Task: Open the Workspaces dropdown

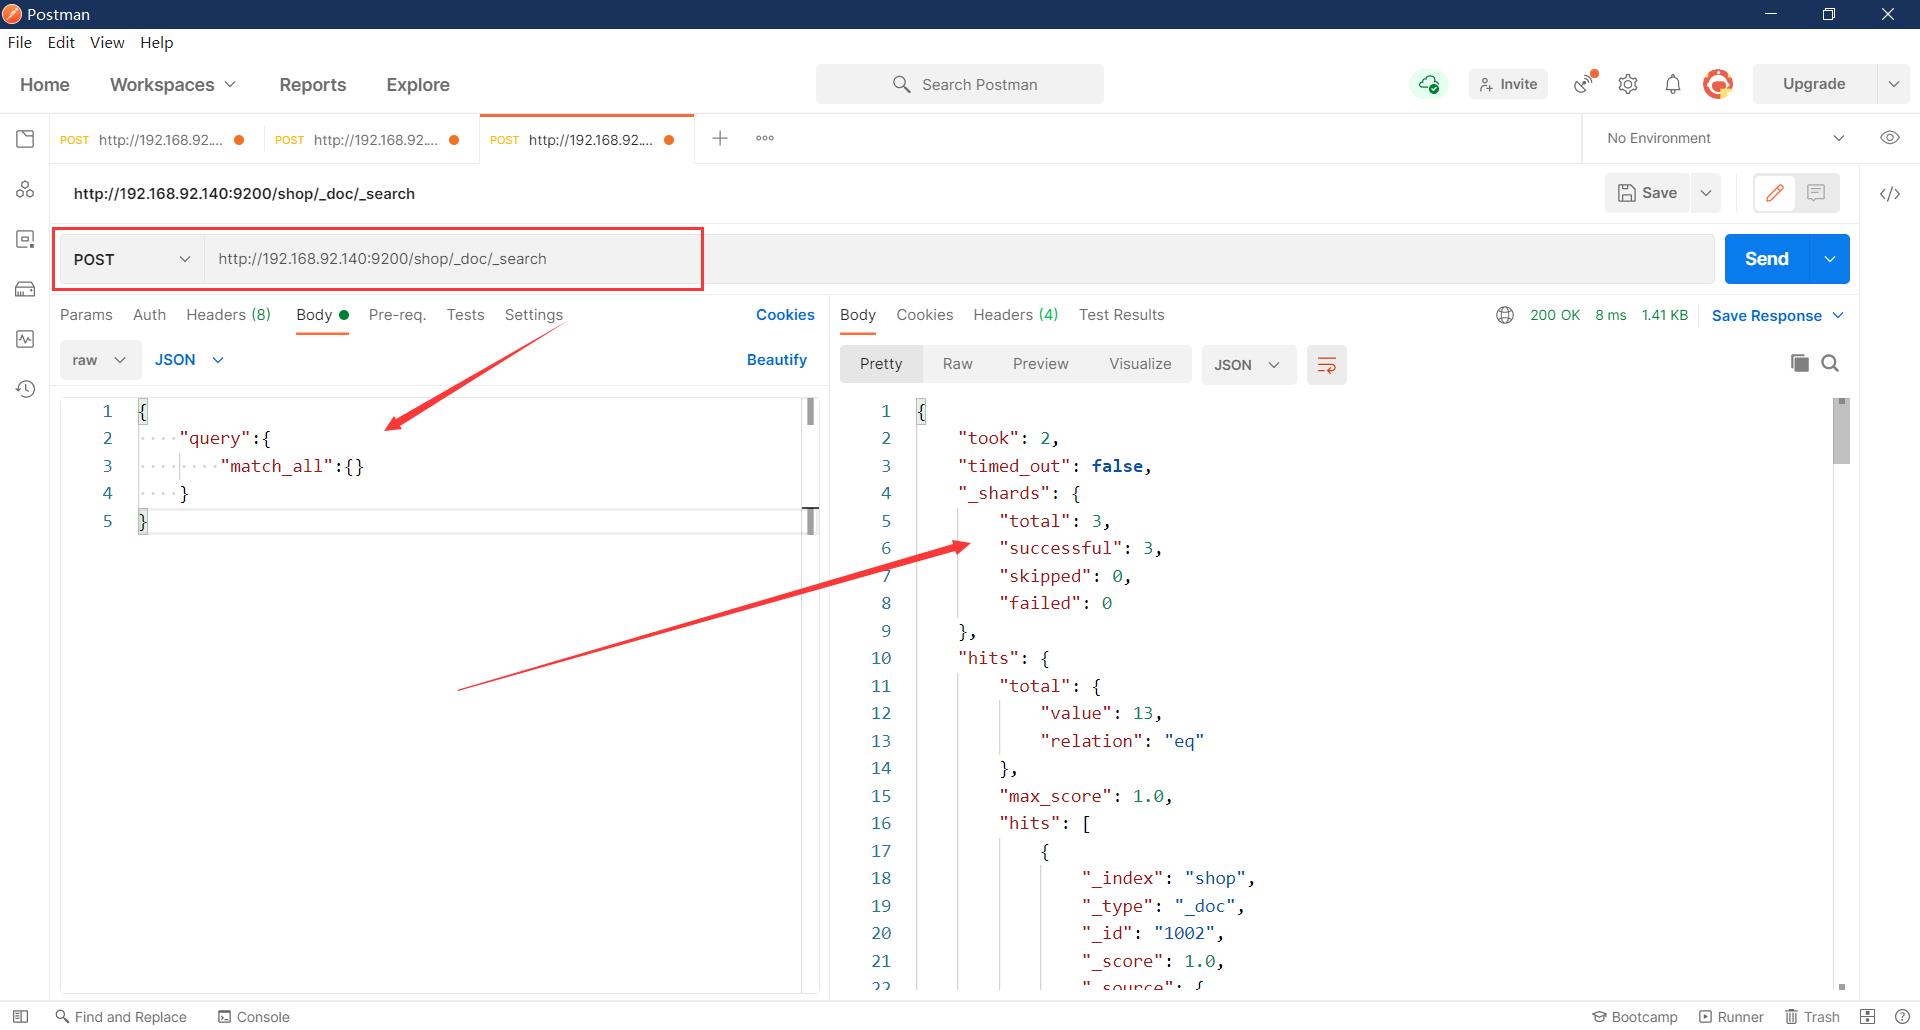Action: [173, 85]
